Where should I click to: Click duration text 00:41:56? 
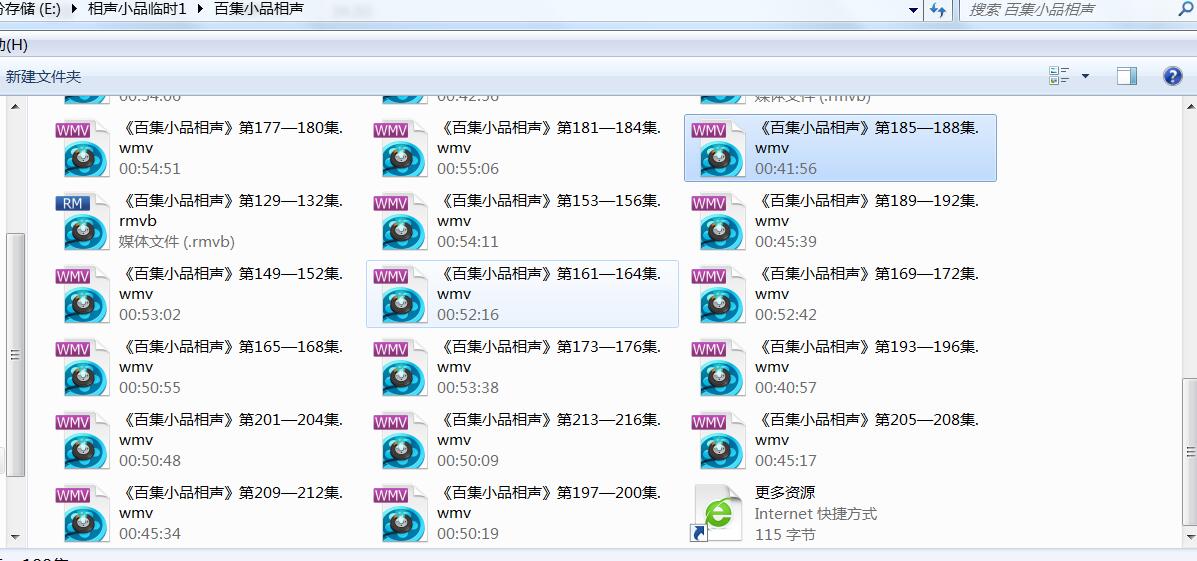pos(786,169)
